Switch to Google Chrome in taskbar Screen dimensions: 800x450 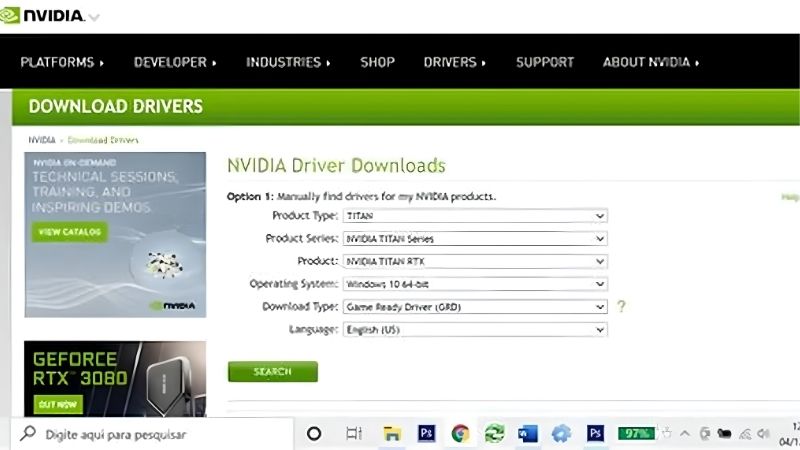pos(460,434)
